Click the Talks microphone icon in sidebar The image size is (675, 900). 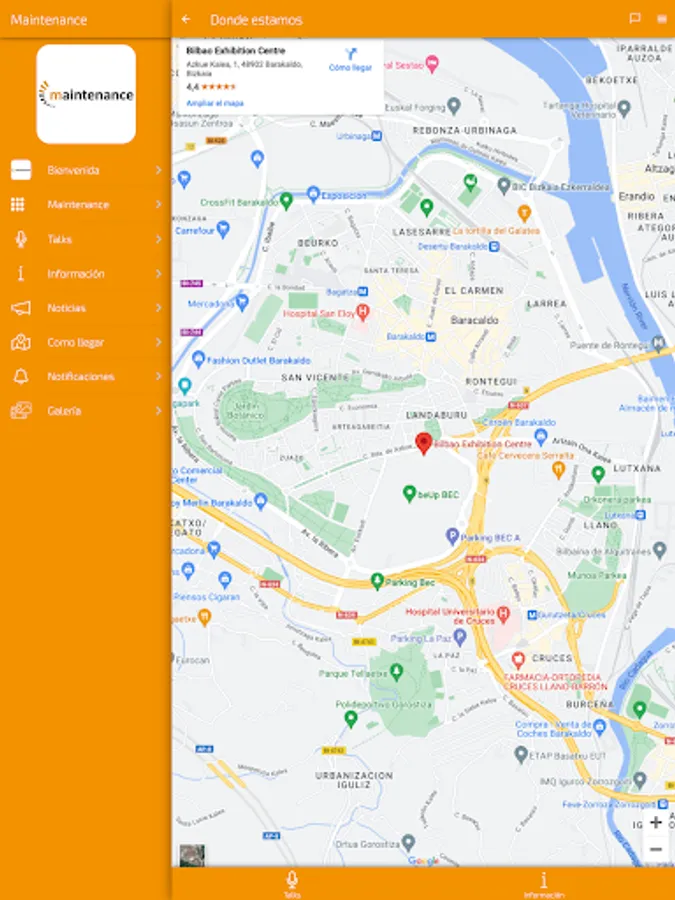pos(21,239)
